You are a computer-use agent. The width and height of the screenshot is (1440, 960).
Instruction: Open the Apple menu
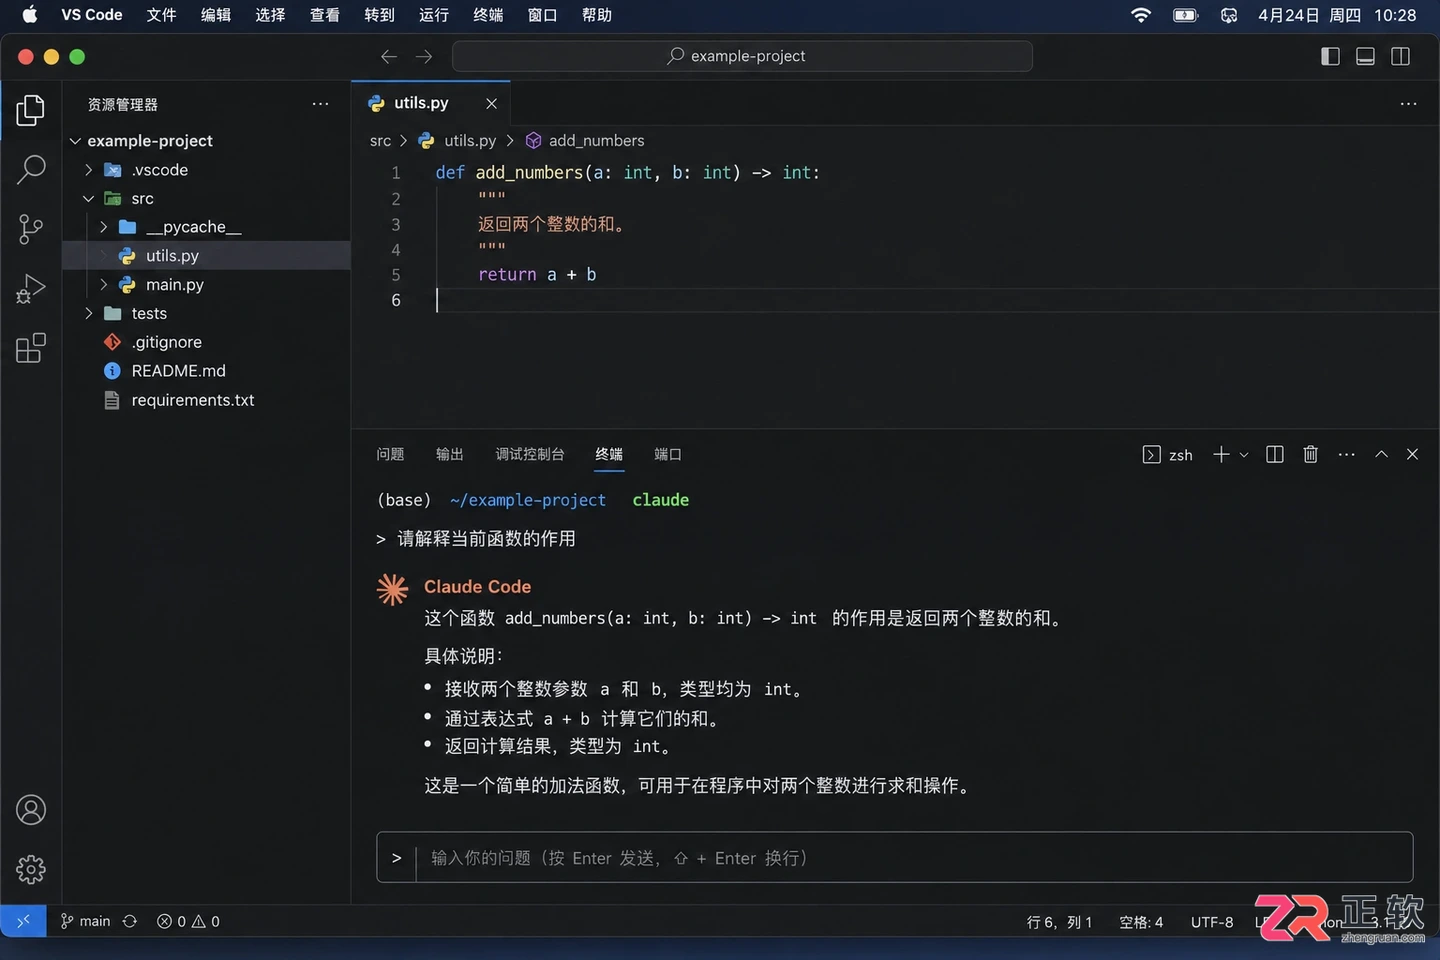coord(30,15)
